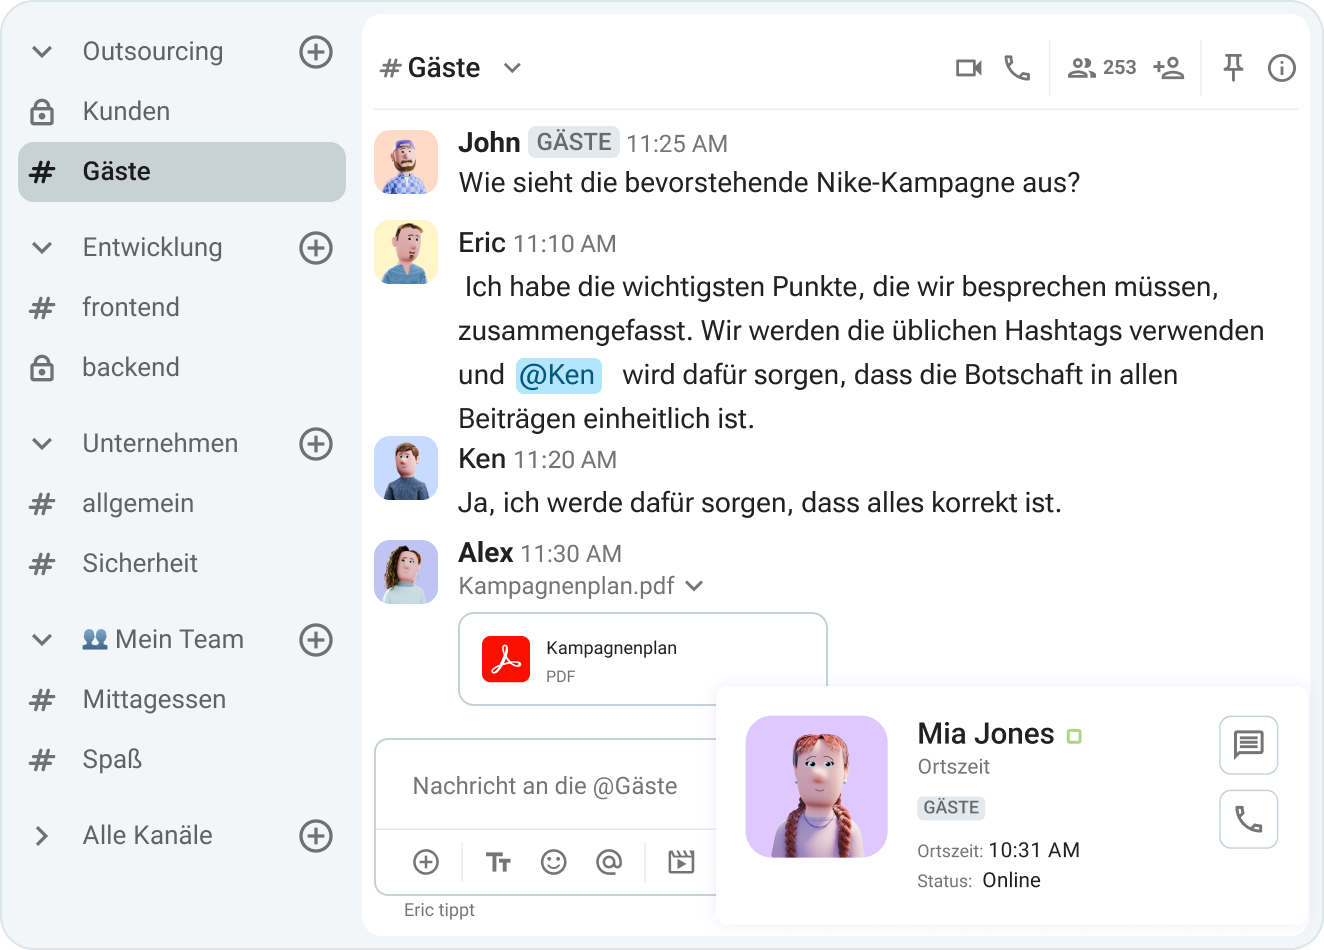
Task: Message Mia Jones from her profile card
Action: click(1247, 745)
